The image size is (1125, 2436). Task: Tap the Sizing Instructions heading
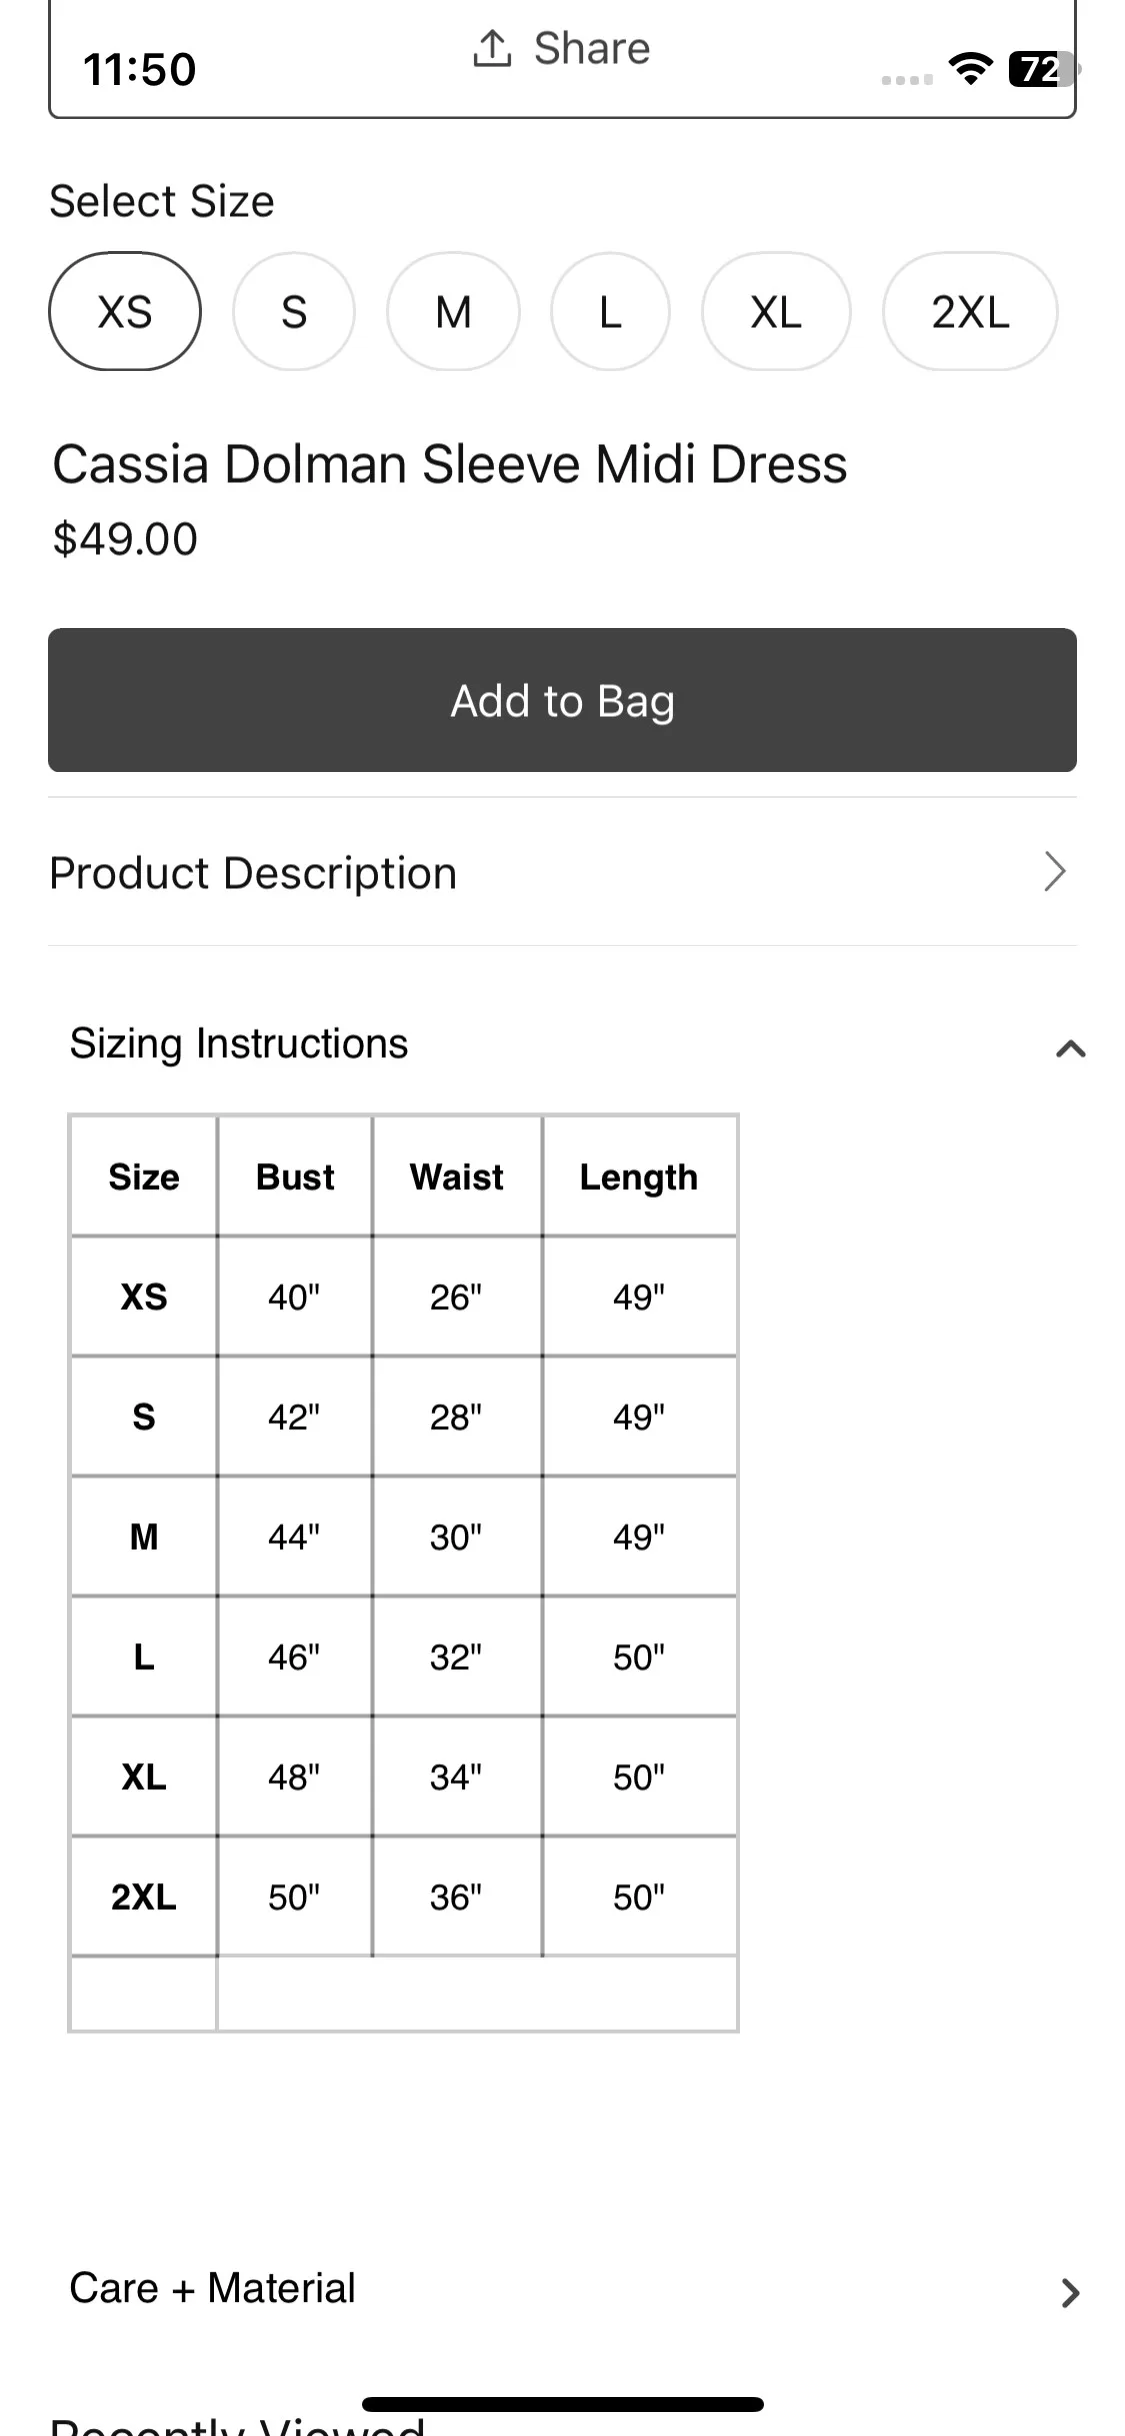click(x=239, y=1043)
